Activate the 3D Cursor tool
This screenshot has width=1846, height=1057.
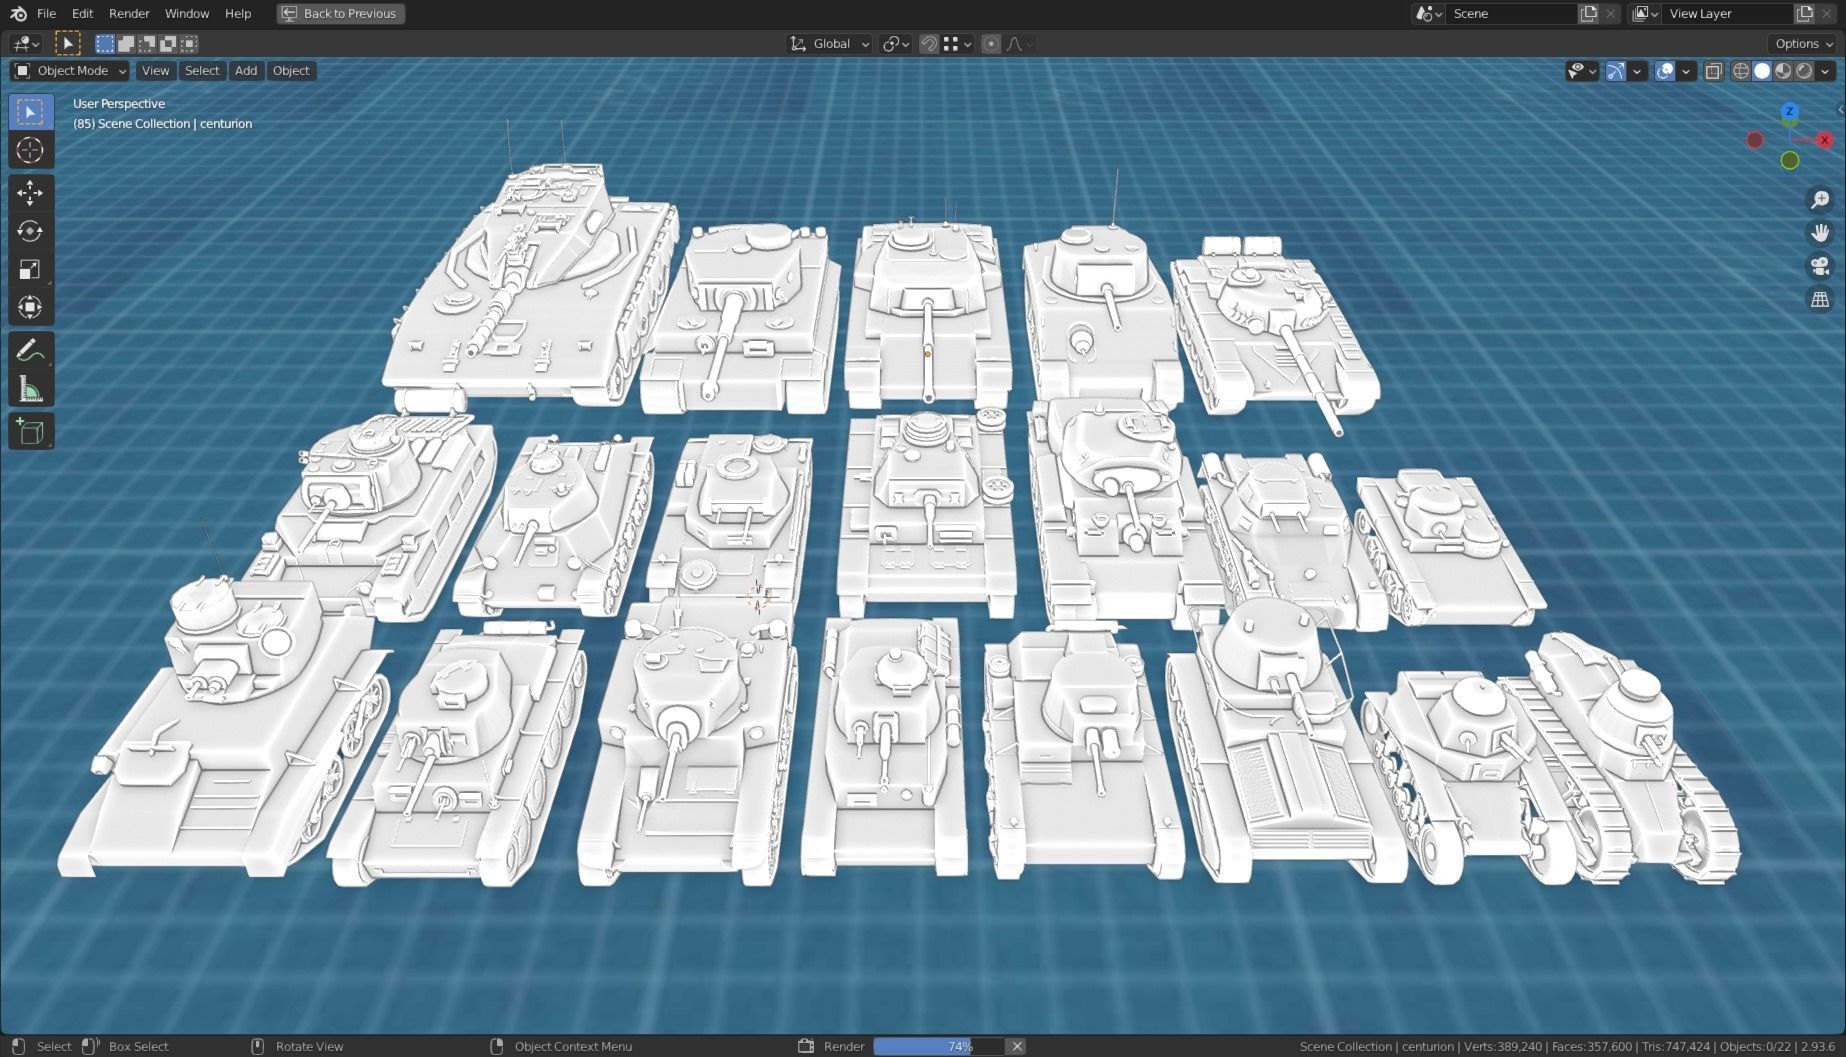(x=31, y=150)
